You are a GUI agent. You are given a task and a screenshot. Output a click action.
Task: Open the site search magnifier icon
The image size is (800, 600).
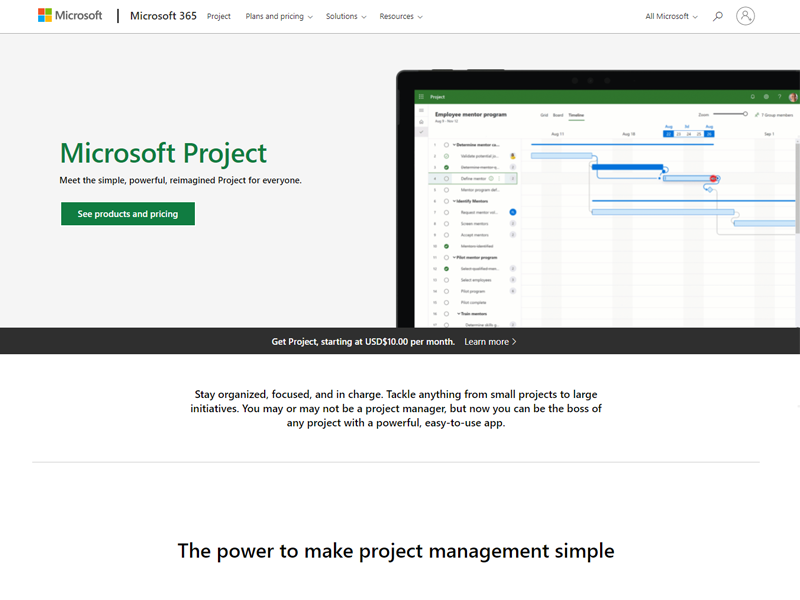point(717,16)
